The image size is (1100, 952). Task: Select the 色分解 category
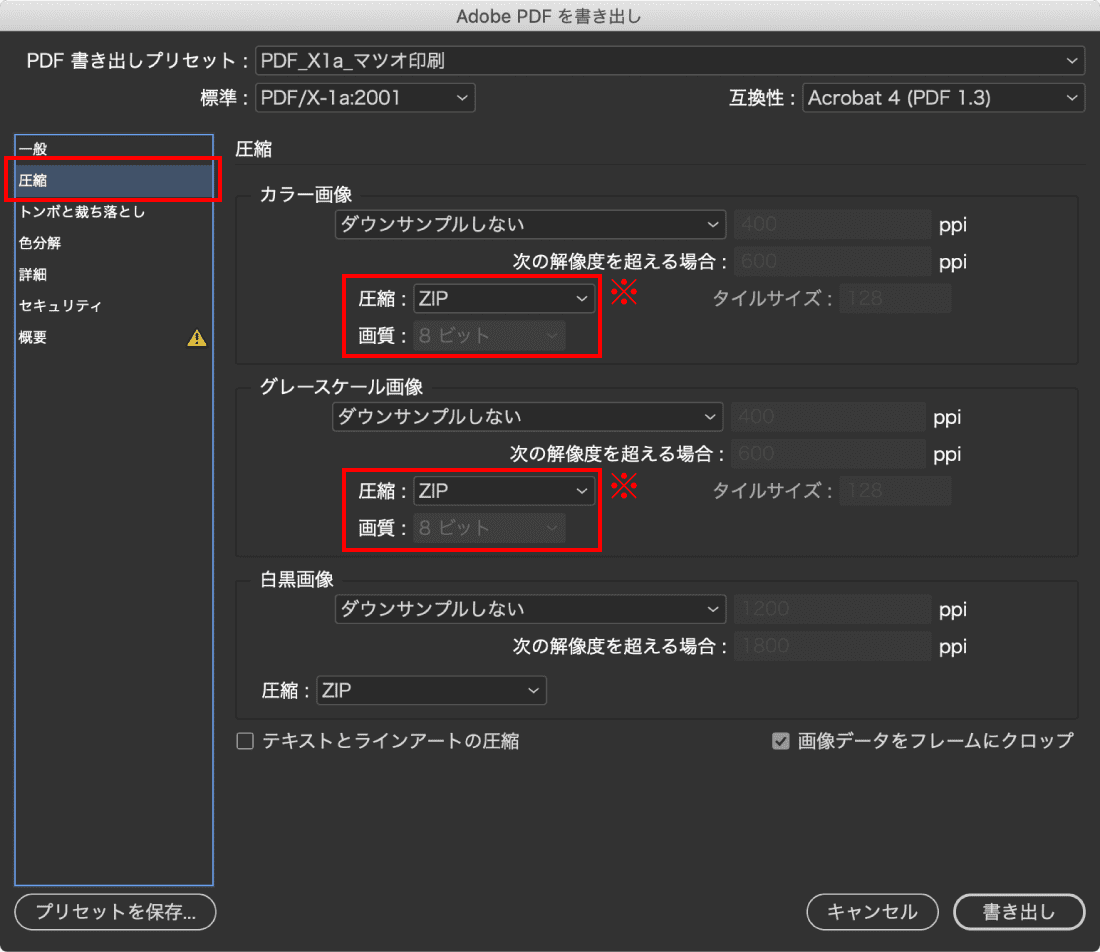point(114,243)
